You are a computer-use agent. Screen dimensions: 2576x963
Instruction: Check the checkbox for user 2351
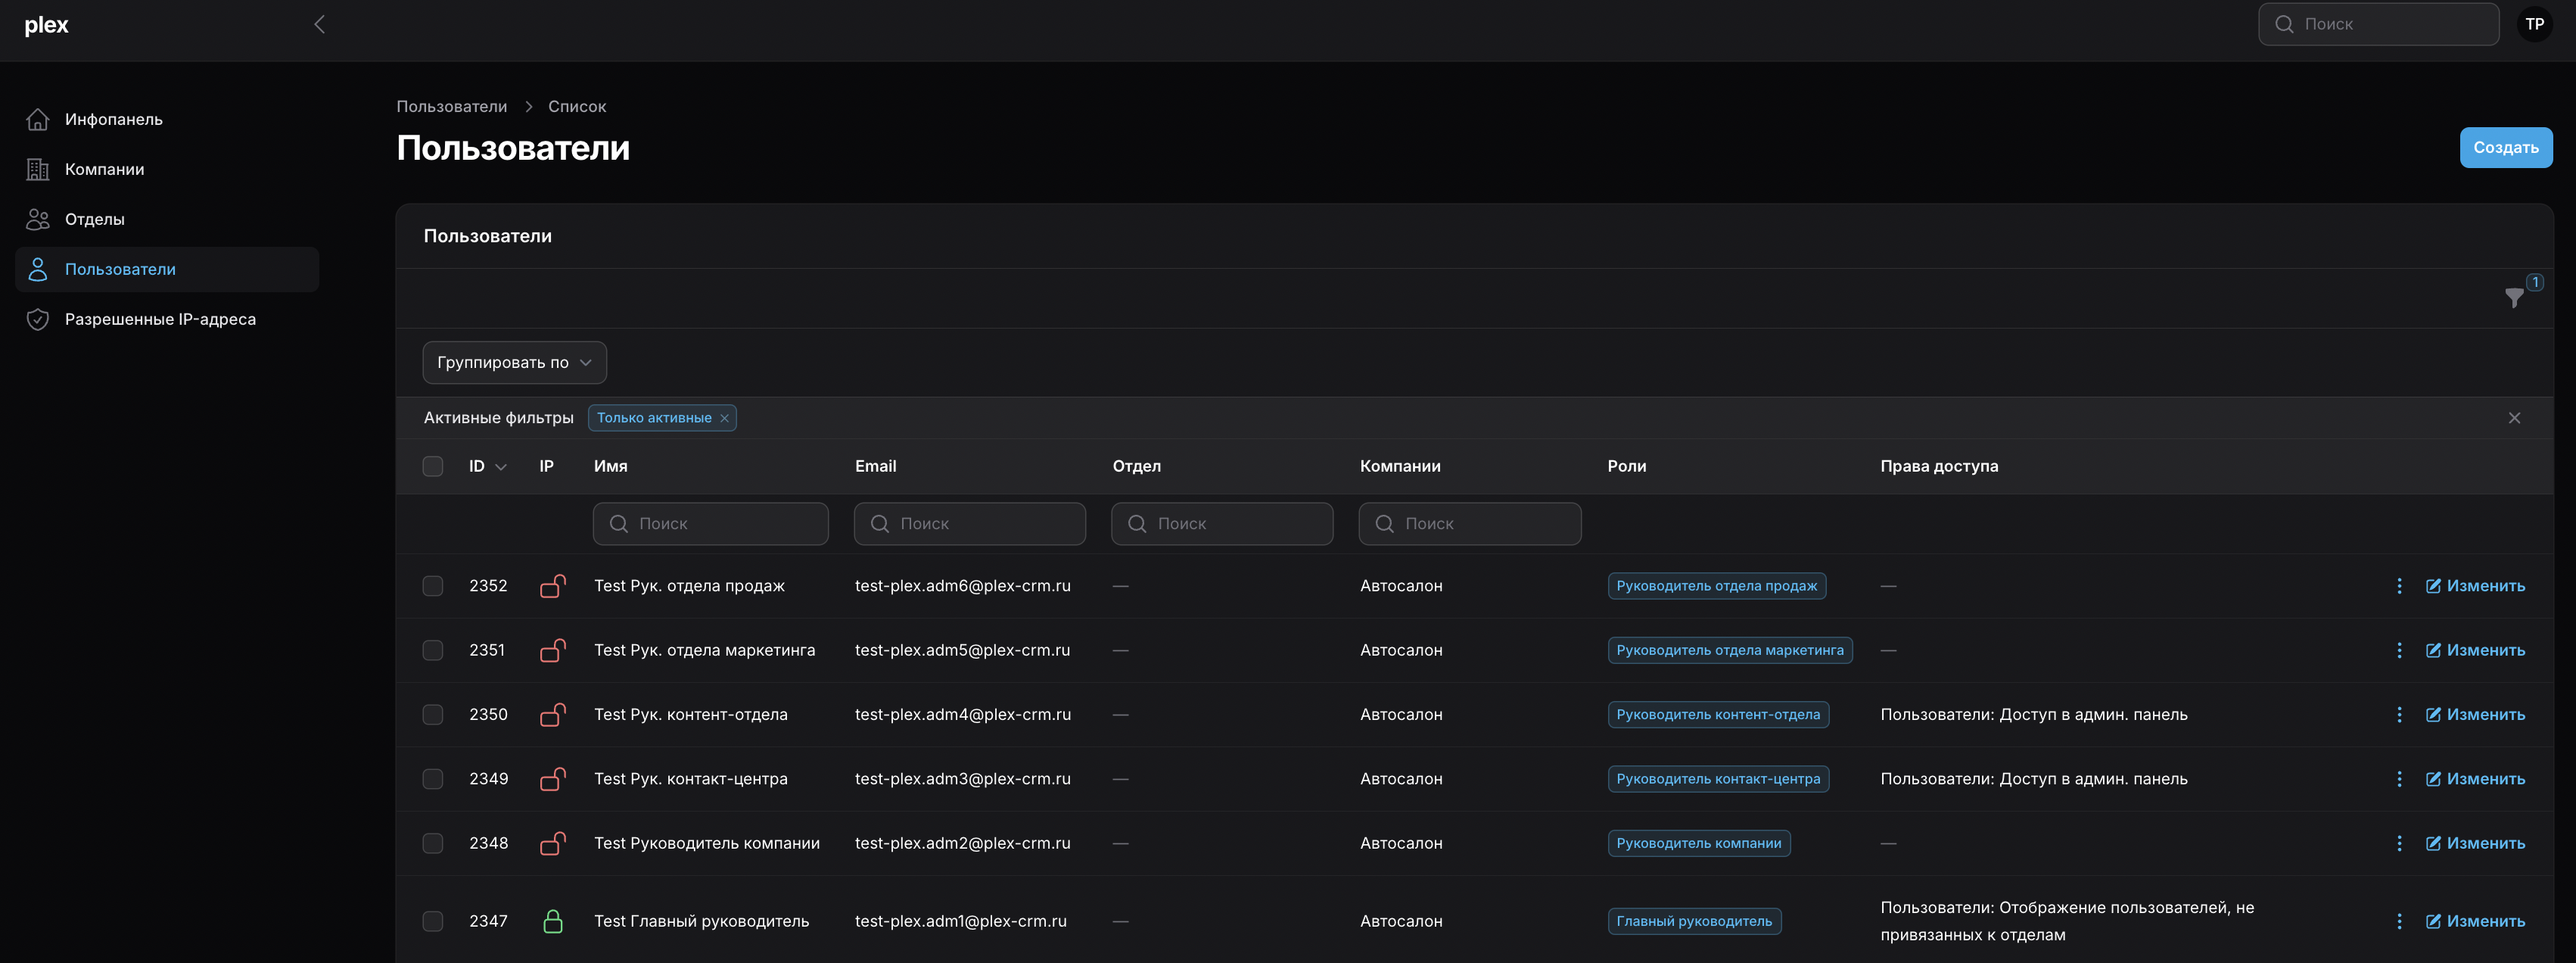click(433, 650)
